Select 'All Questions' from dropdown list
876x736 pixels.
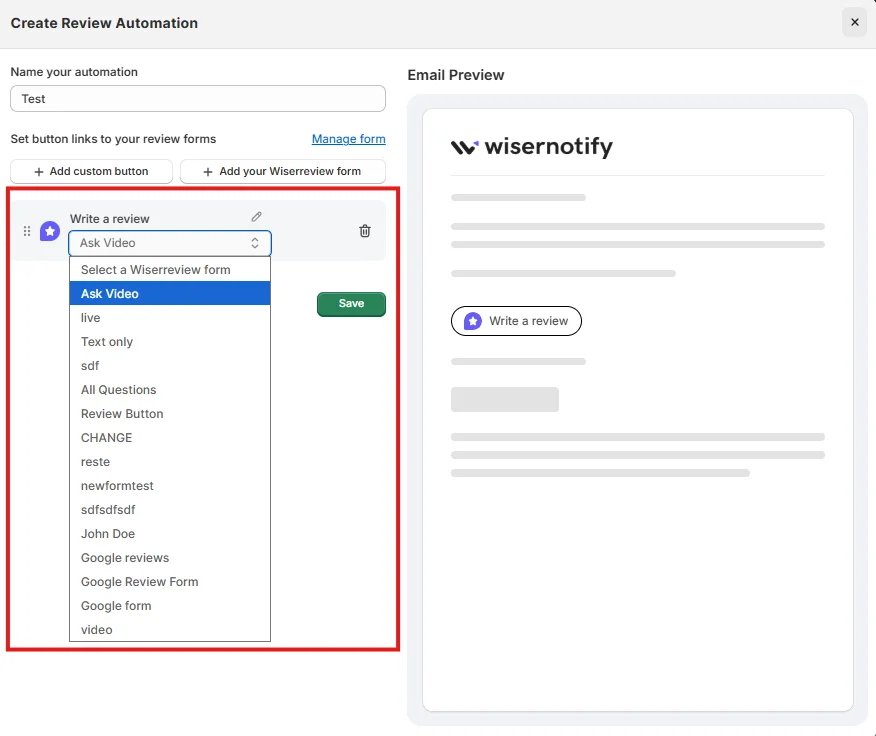119,390
